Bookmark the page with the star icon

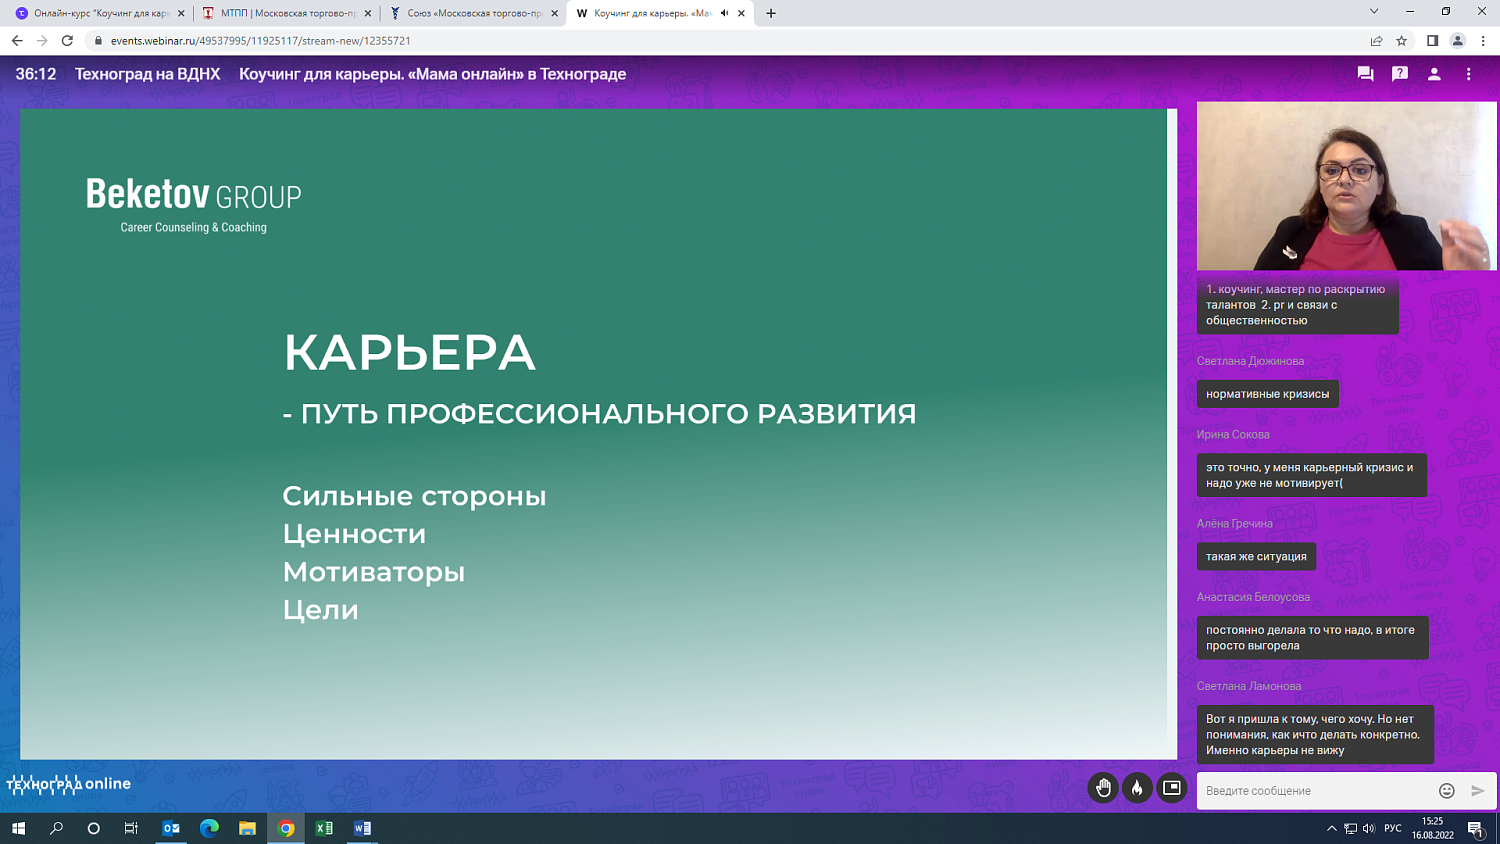click(1399, 38)
